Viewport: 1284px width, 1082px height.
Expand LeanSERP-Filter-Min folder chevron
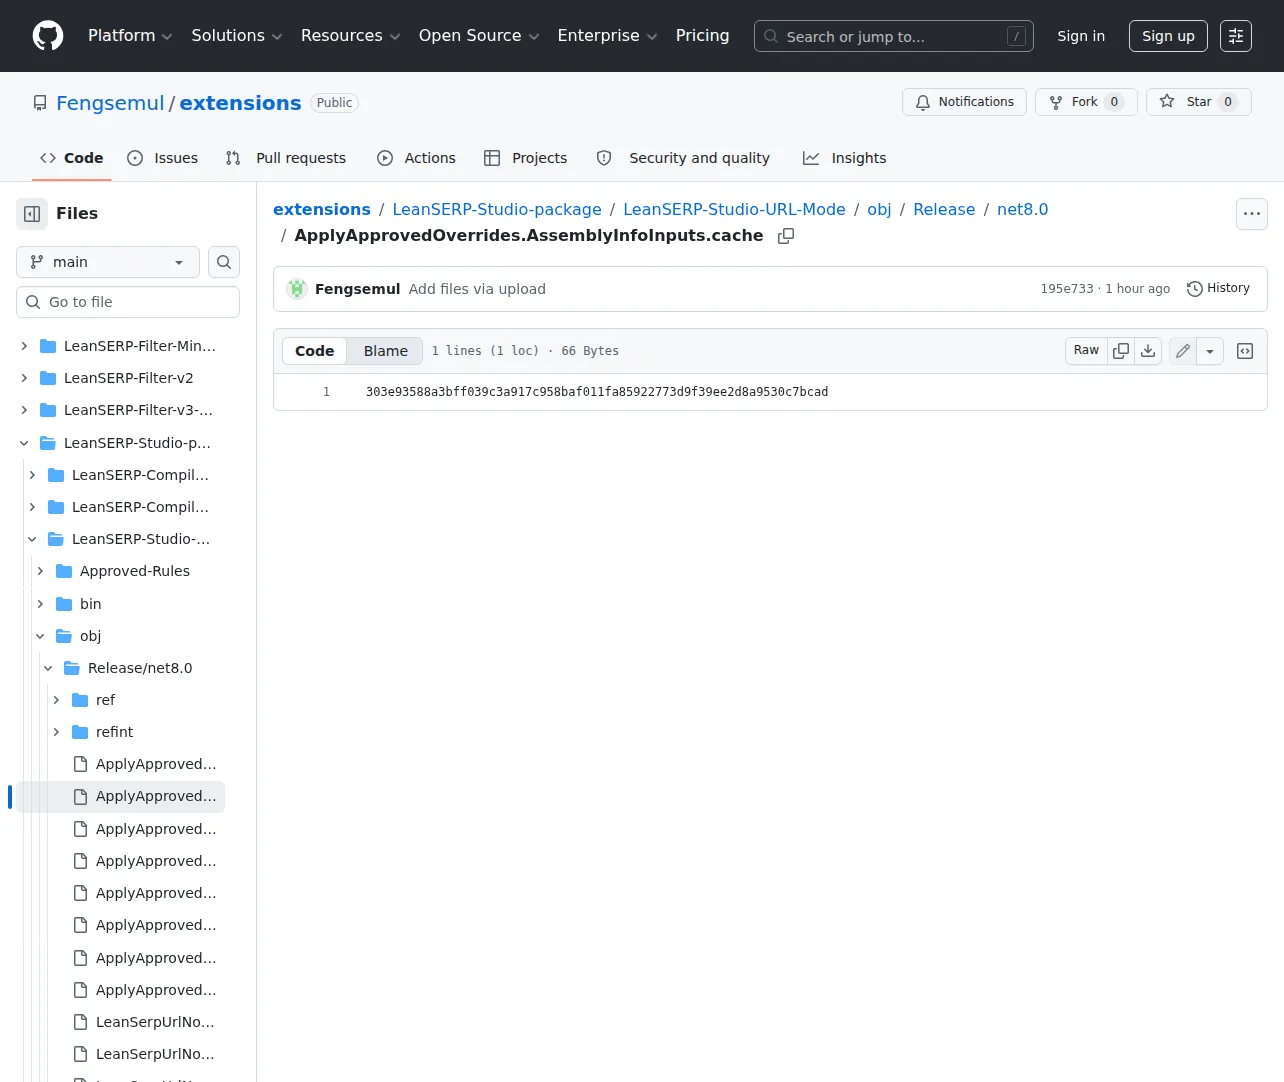[x=24, y=346]
